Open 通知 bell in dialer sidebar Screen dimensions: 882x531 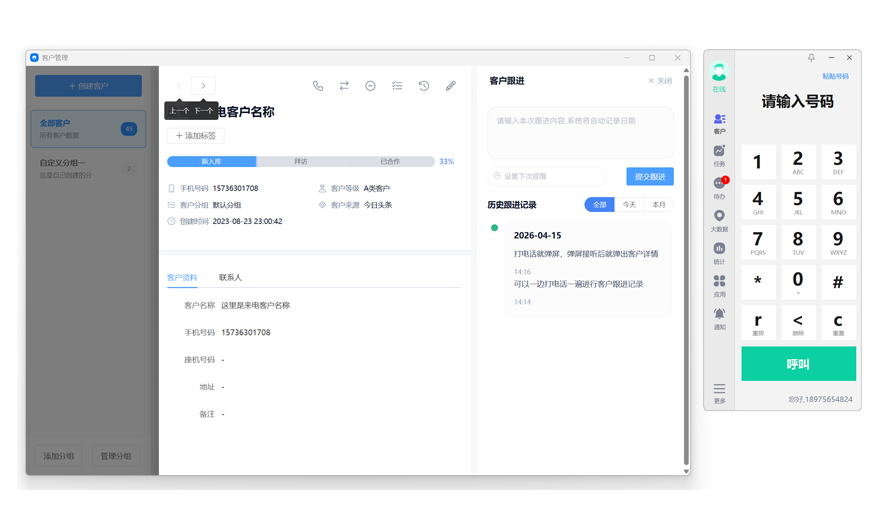[x=719, y=318]
